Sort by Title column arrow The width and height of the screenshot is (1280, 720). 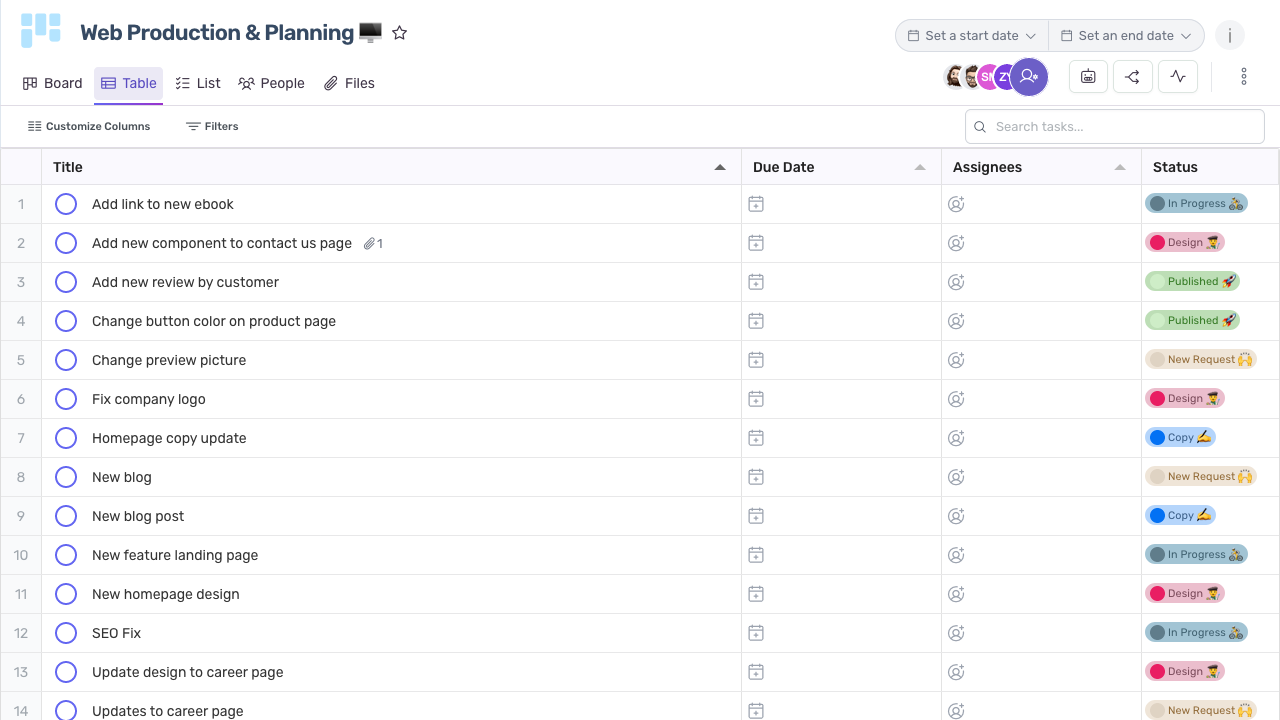720,167
